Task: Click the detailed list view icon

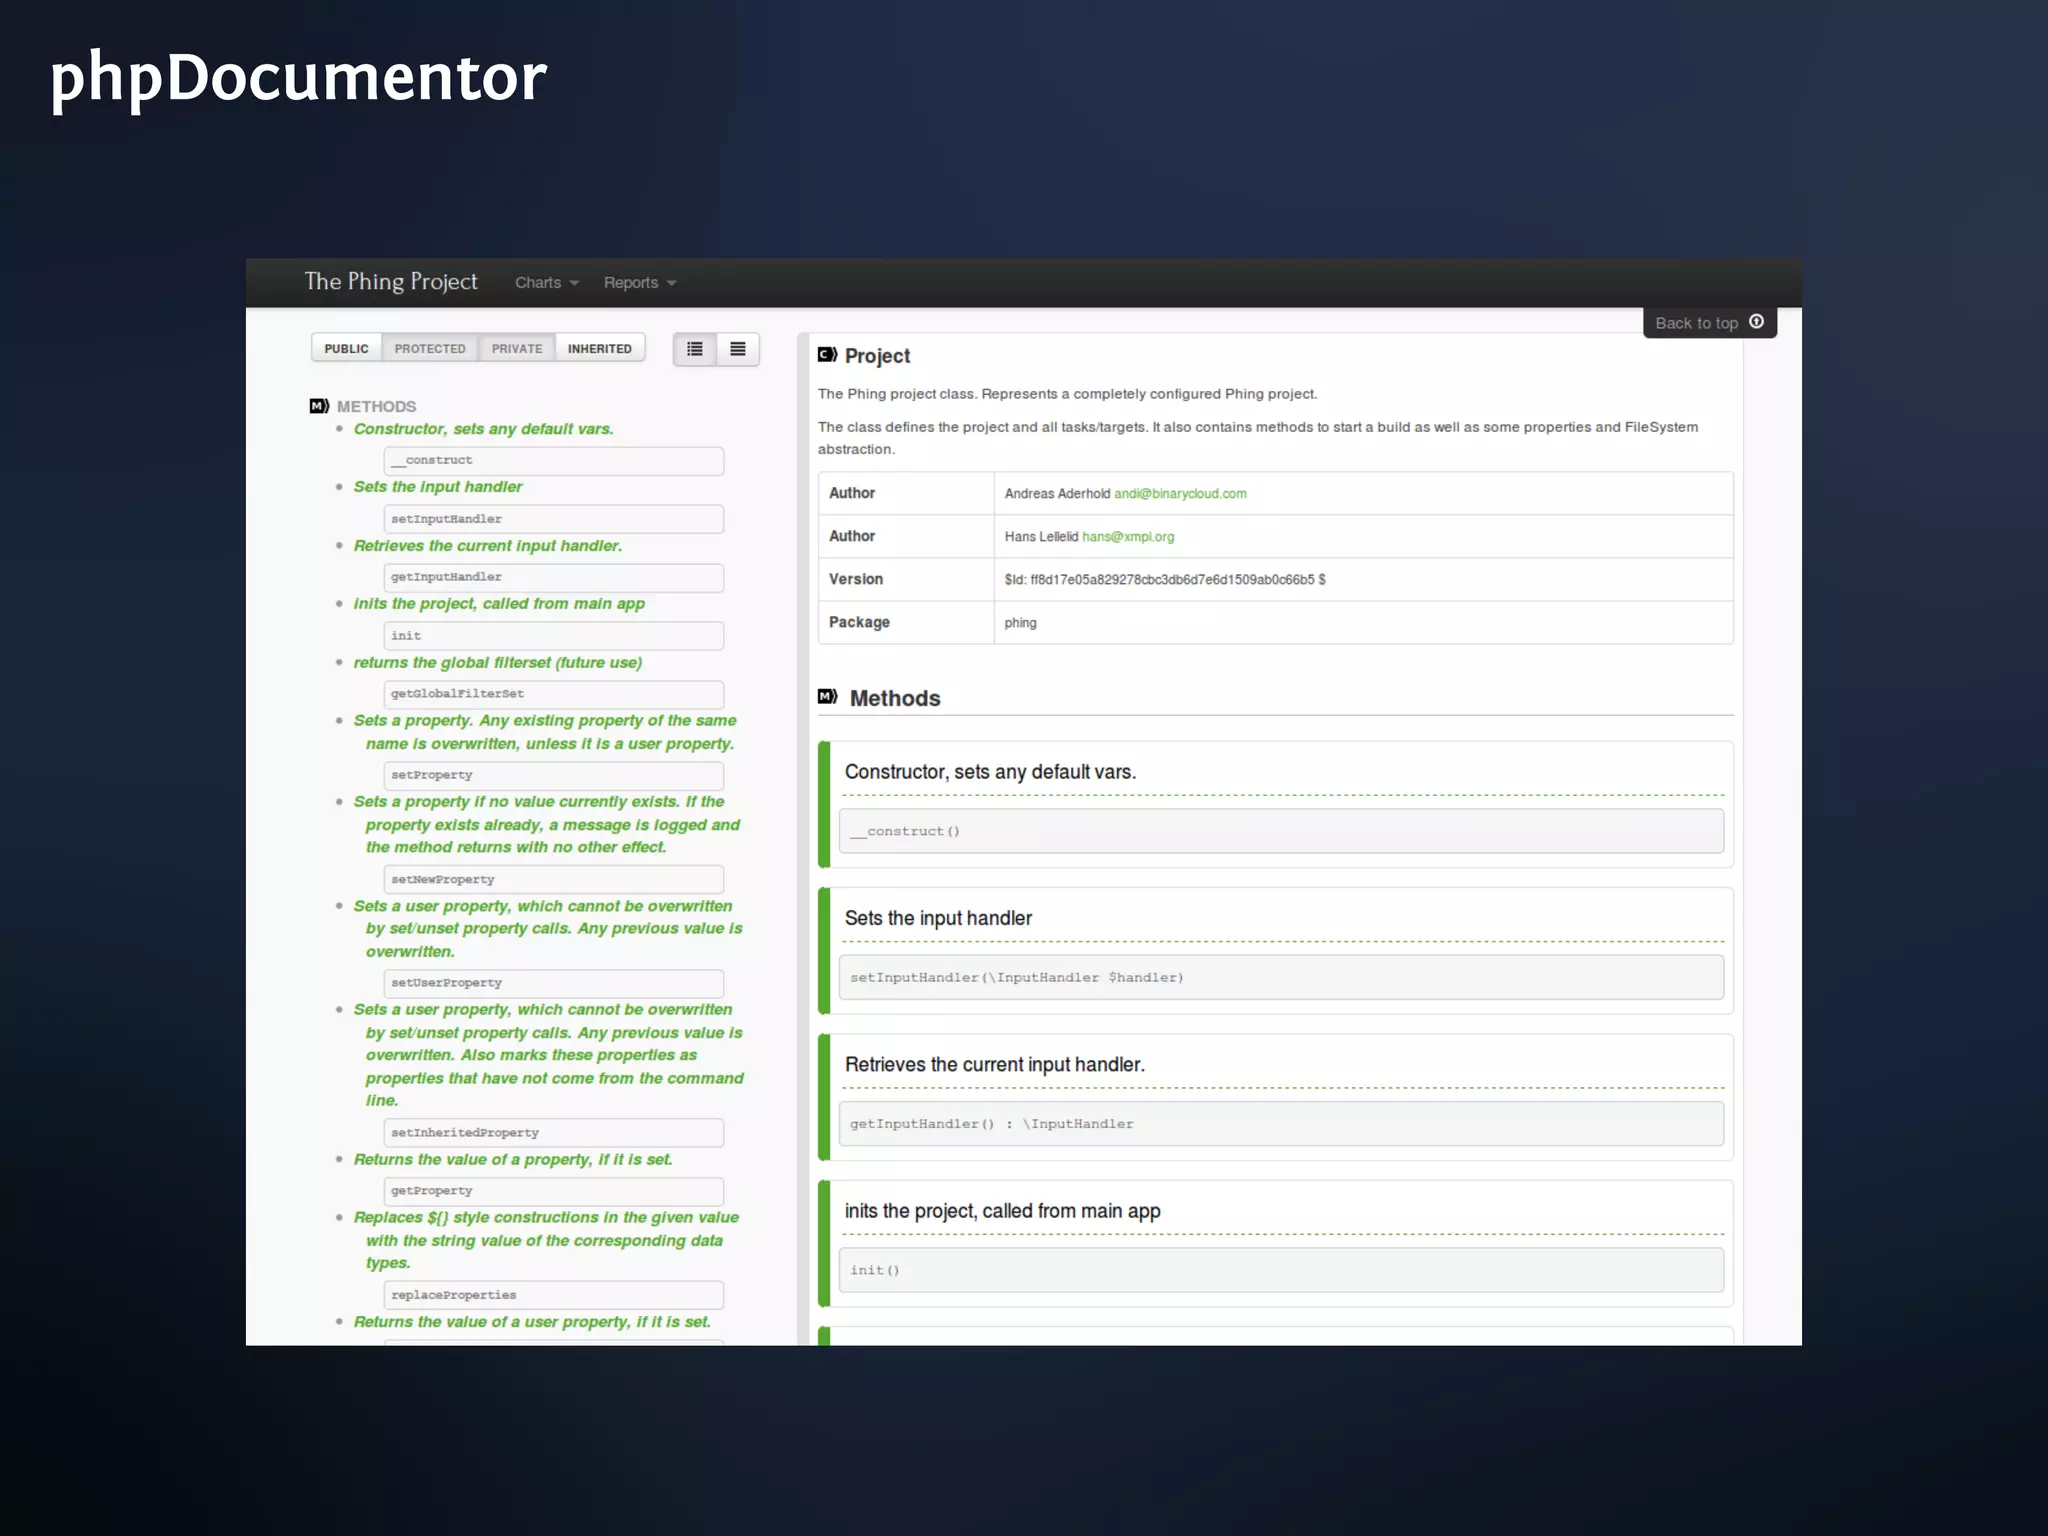Action: tap(695, 349)
